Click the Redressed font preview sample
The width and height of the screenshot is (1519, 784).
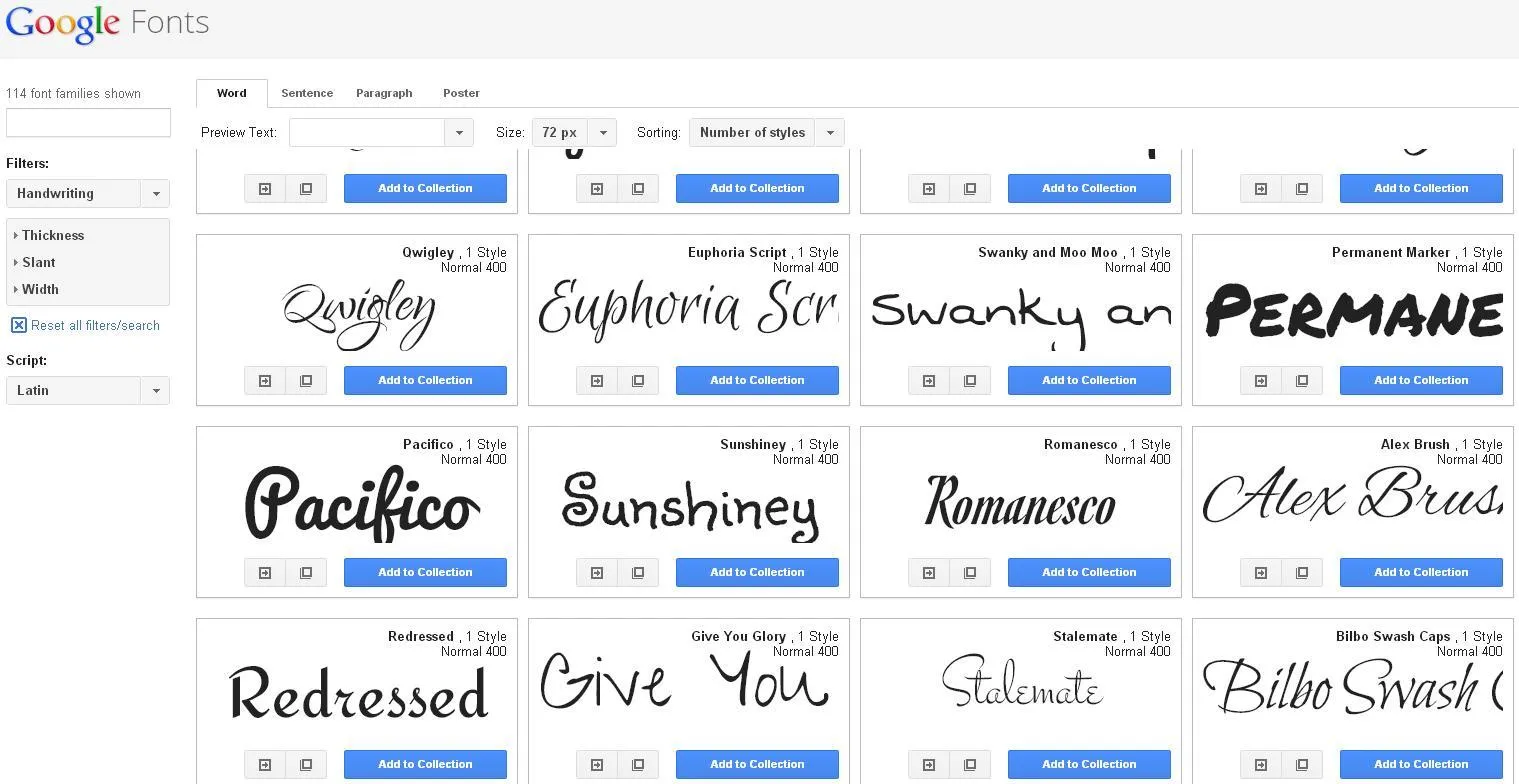point(358,693)
